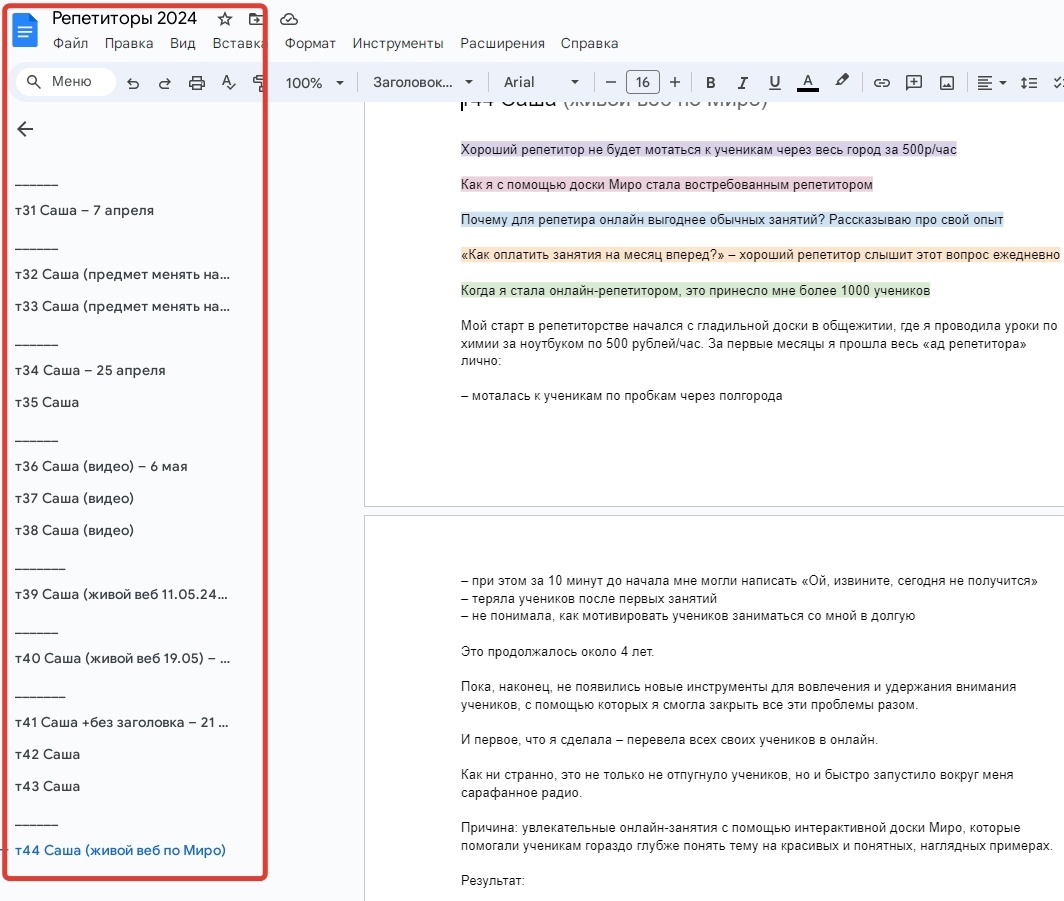Click the Undo arrow icon

coord(133,83)
